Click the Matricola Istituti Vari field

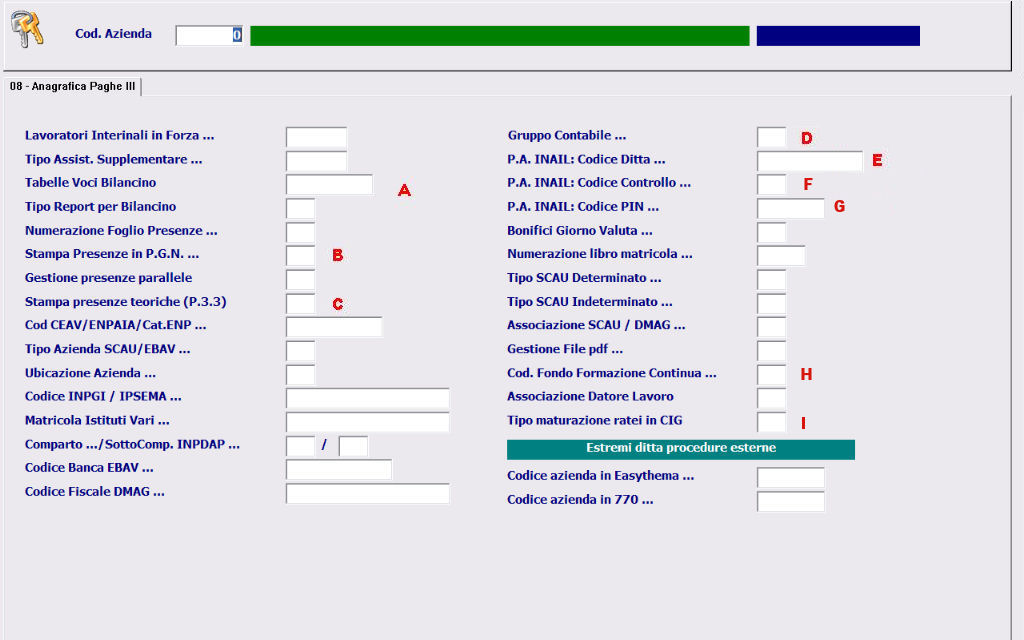pos(367,422)
